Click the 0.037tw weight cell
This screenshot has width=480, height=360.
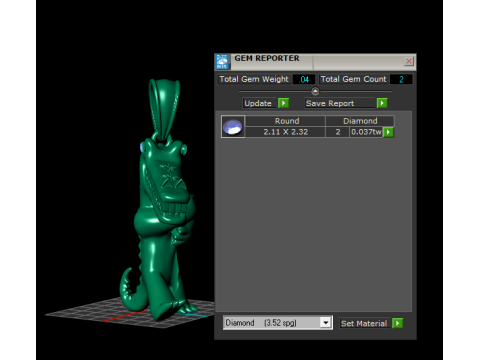point(366,132)
